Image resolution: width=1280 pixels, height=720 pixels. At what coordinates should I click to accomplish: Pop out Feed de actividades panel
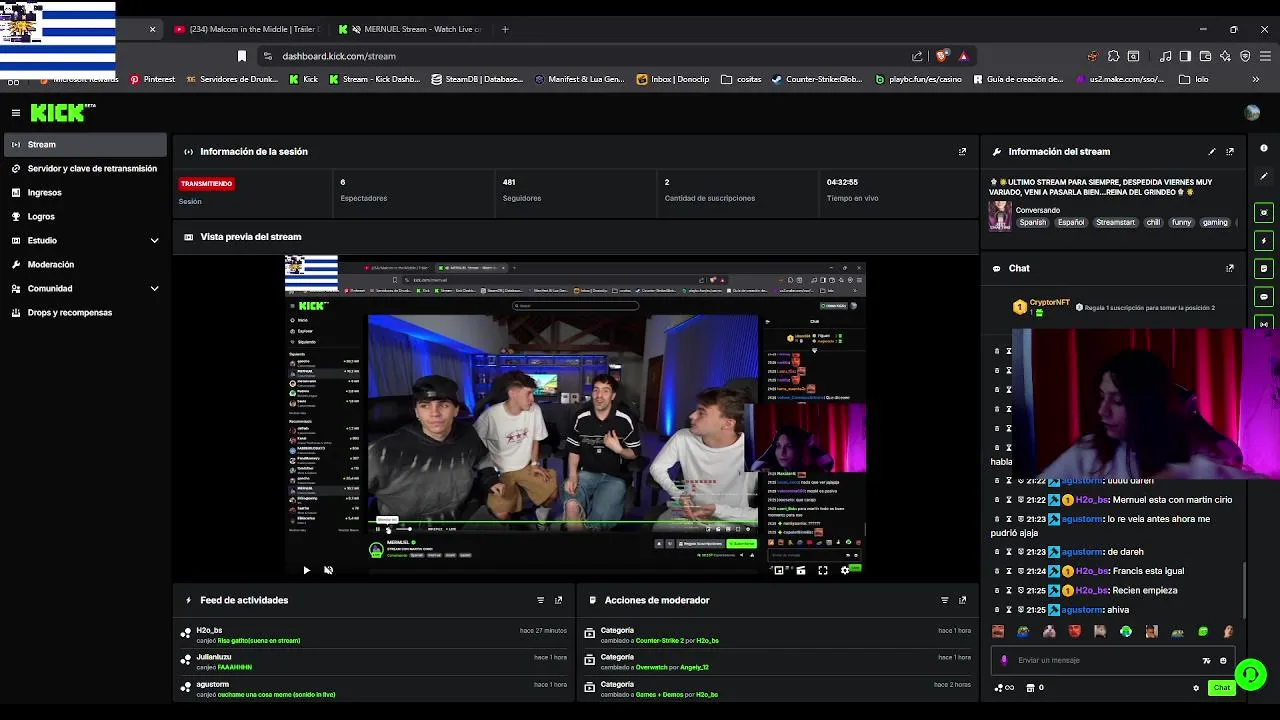[x=558, y=600]
